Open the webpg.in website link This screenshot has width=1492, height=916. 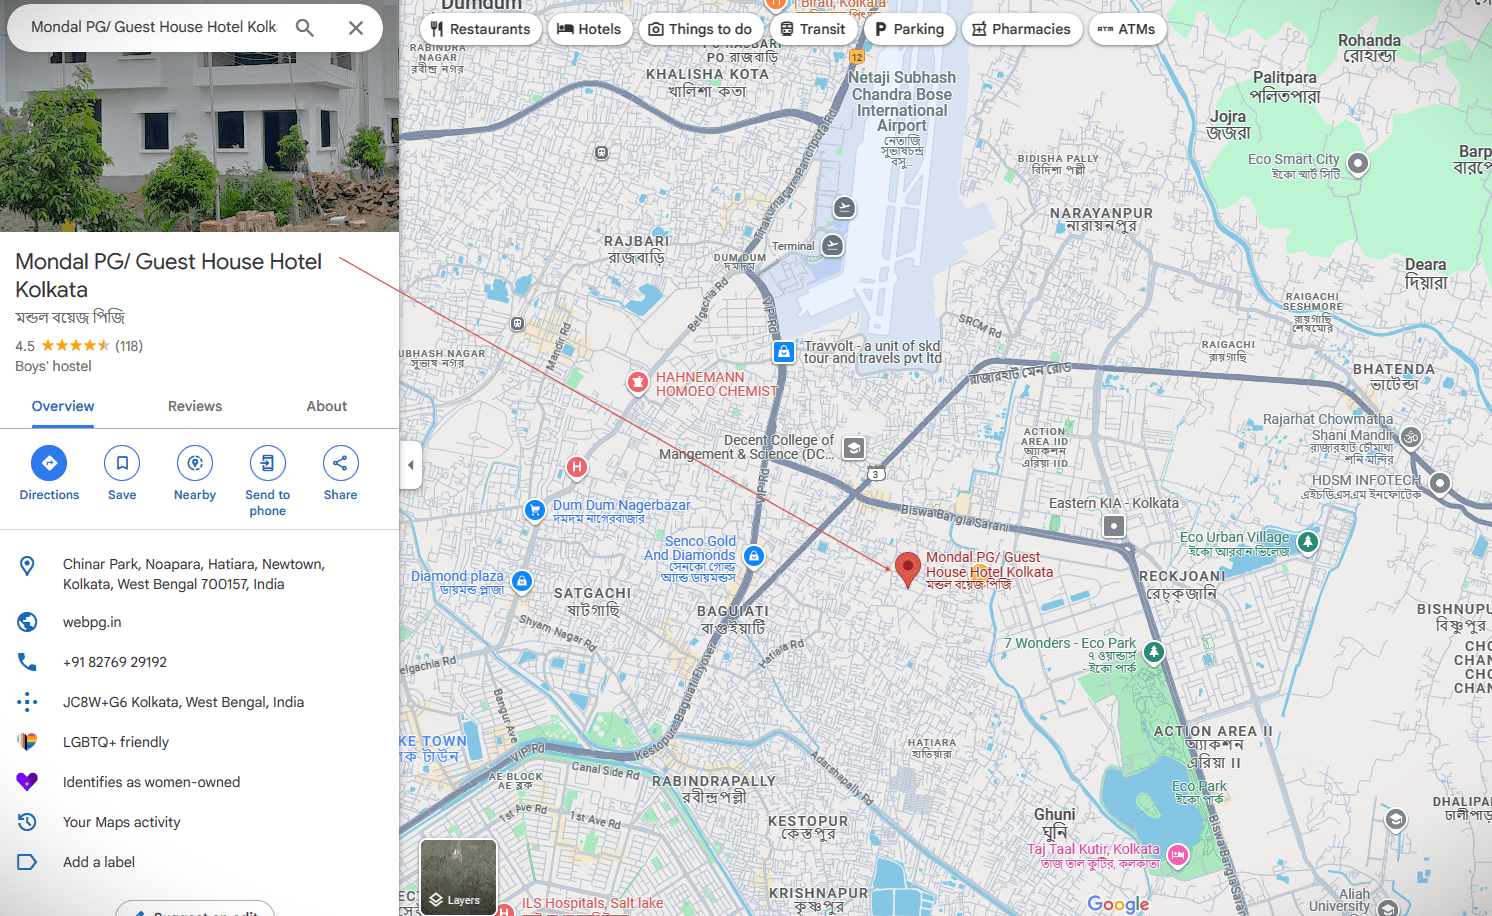[x=92, y=622]
